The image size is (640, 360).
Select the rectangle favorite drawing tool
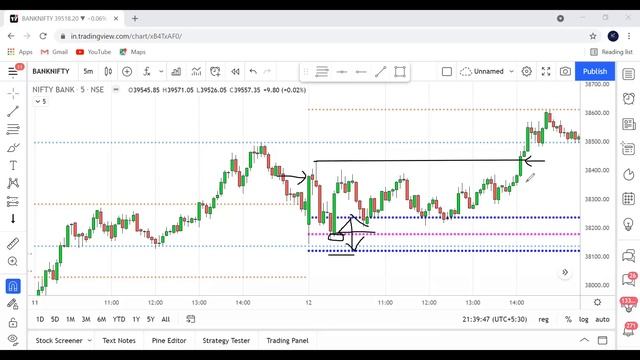(400, 72)
